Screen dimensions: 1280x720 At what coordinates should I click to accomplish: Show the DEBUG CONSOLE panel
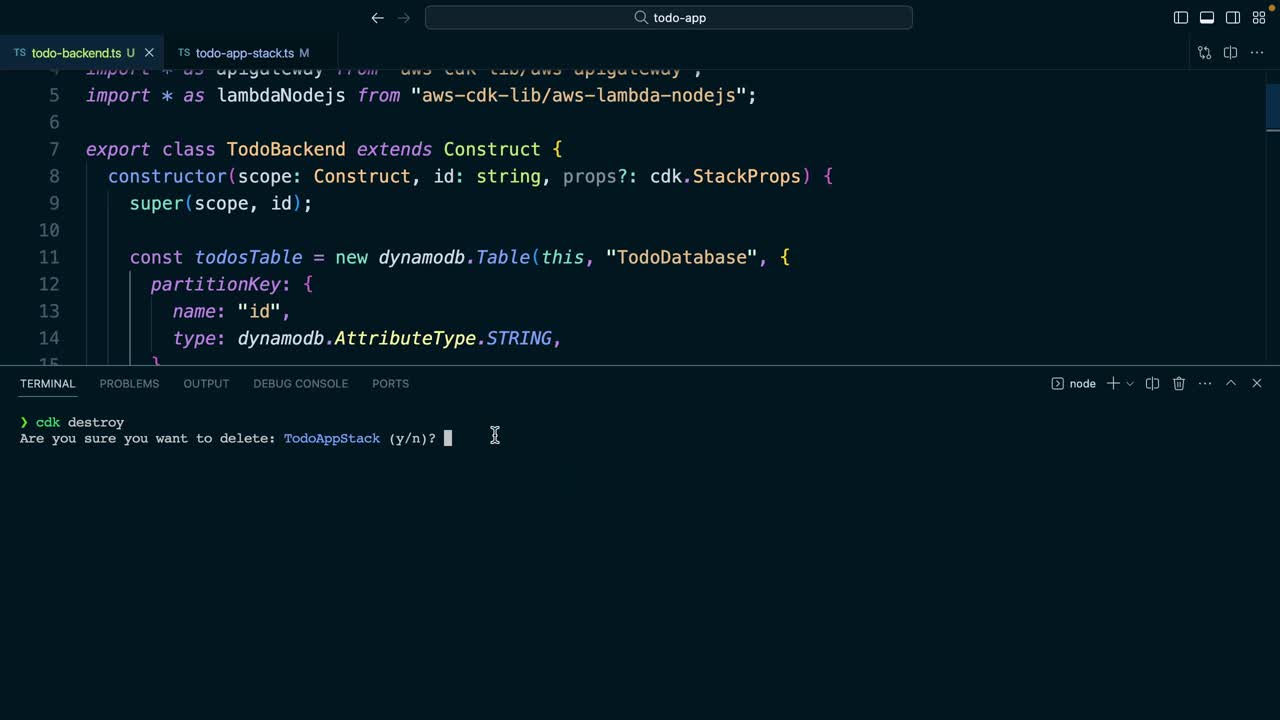(x=300, y=384)
